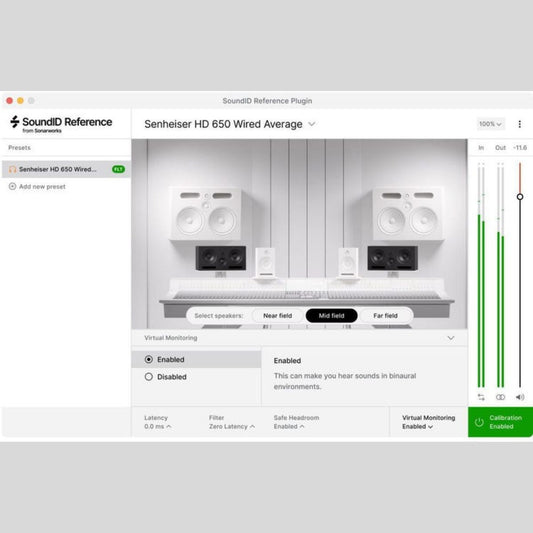This screenshot has height=533, width=533.
Task: Select the Enabled radio button
Action: coord(149,359)
